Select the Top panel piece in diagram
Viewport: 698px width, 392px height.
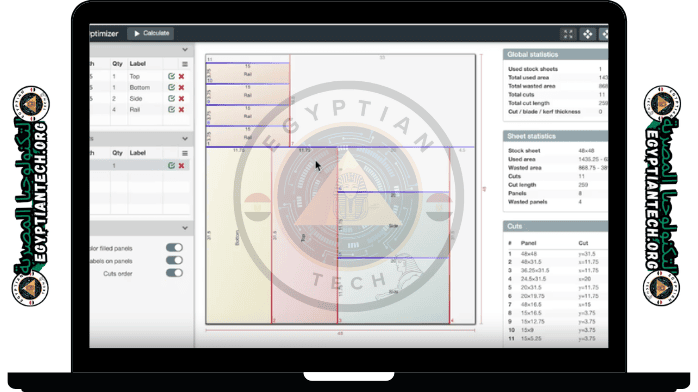pyautogui.click(x=304, y=236)
